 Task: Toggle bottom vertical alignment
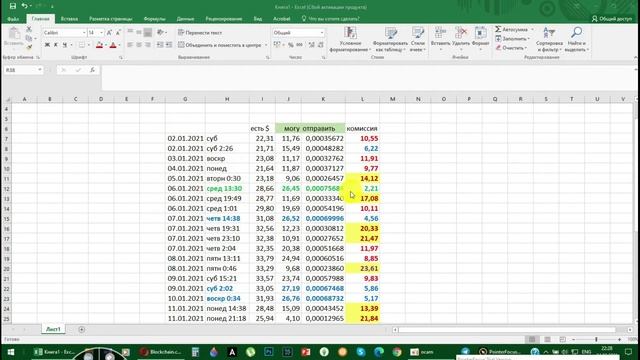[148, 32]
